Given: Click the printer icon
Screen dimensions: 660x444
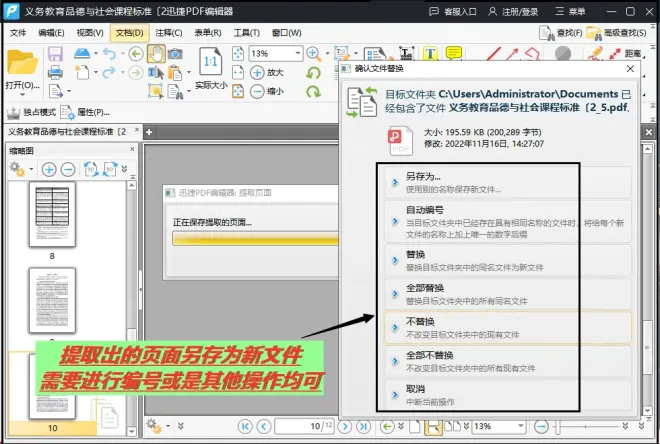Looking at the screenshot, I should click(x=55, y=72).
